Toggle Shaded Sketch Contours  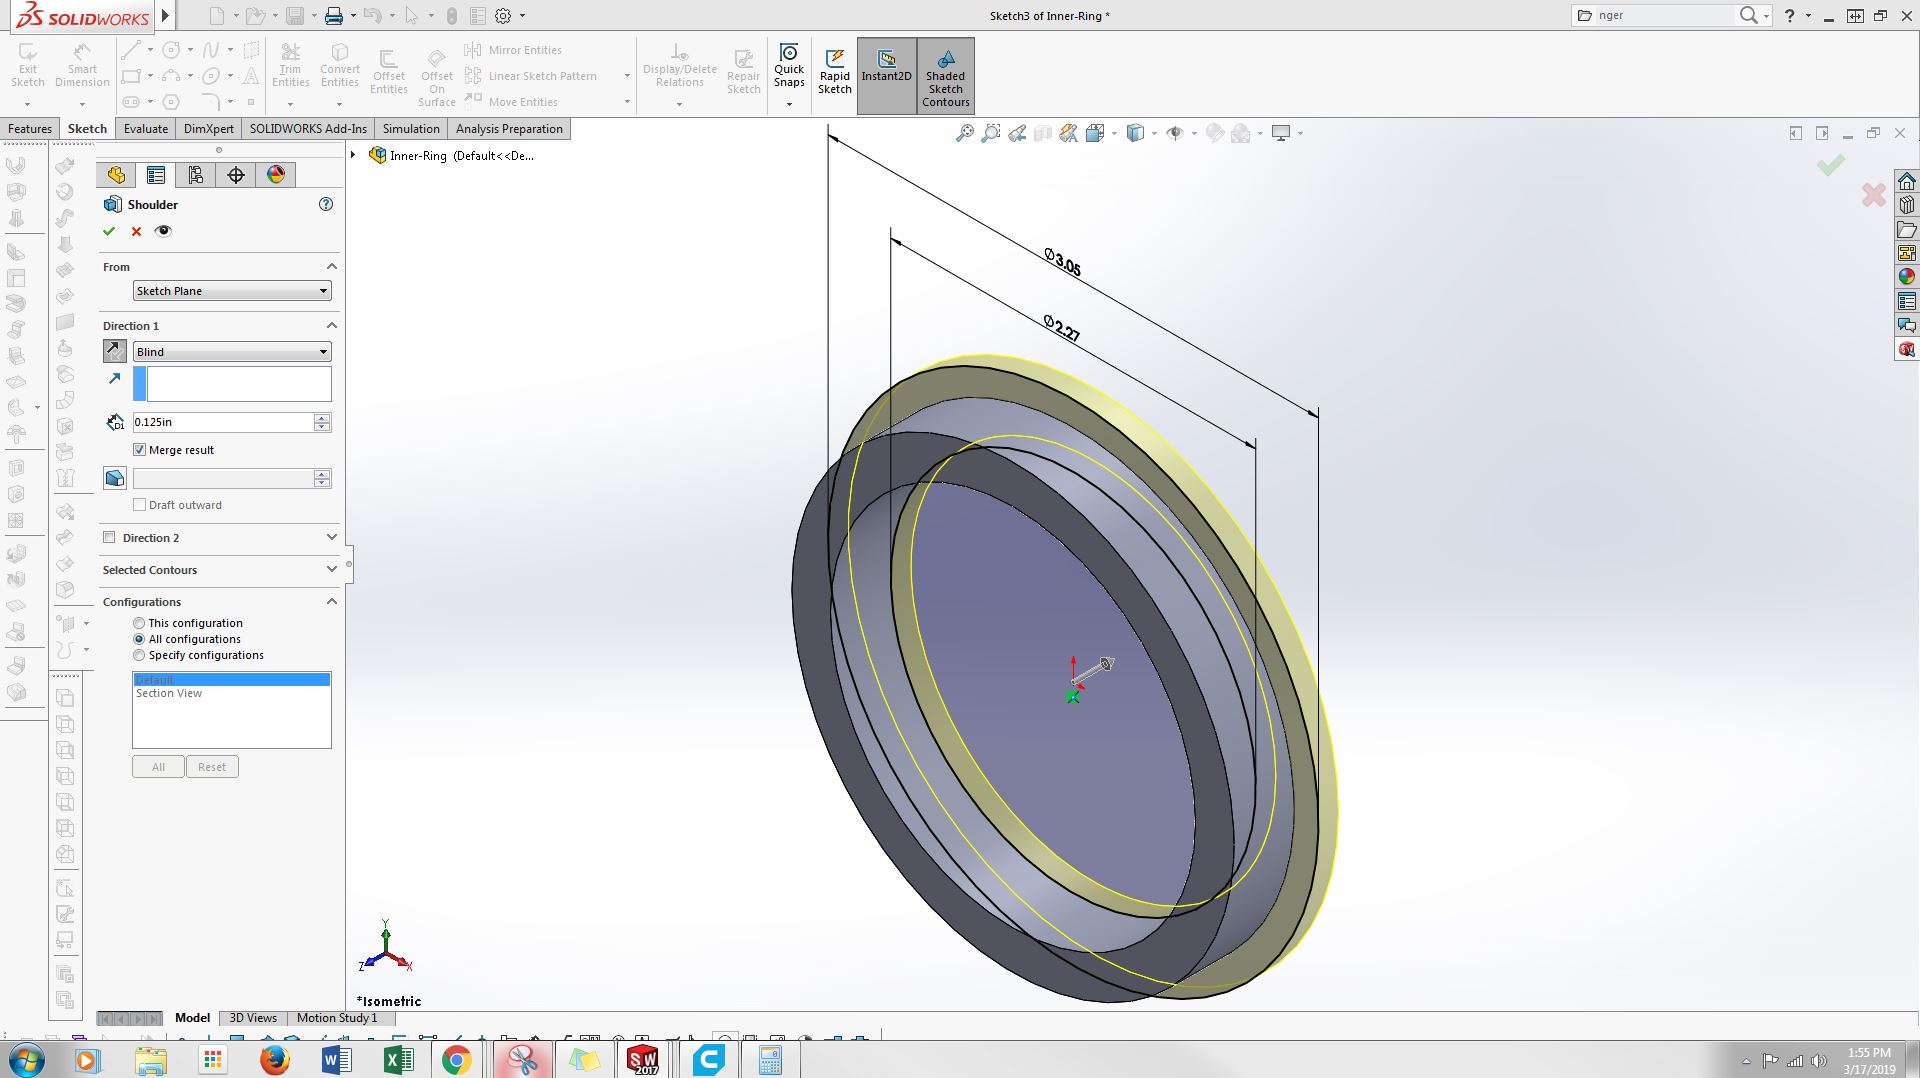pos(946,76)
